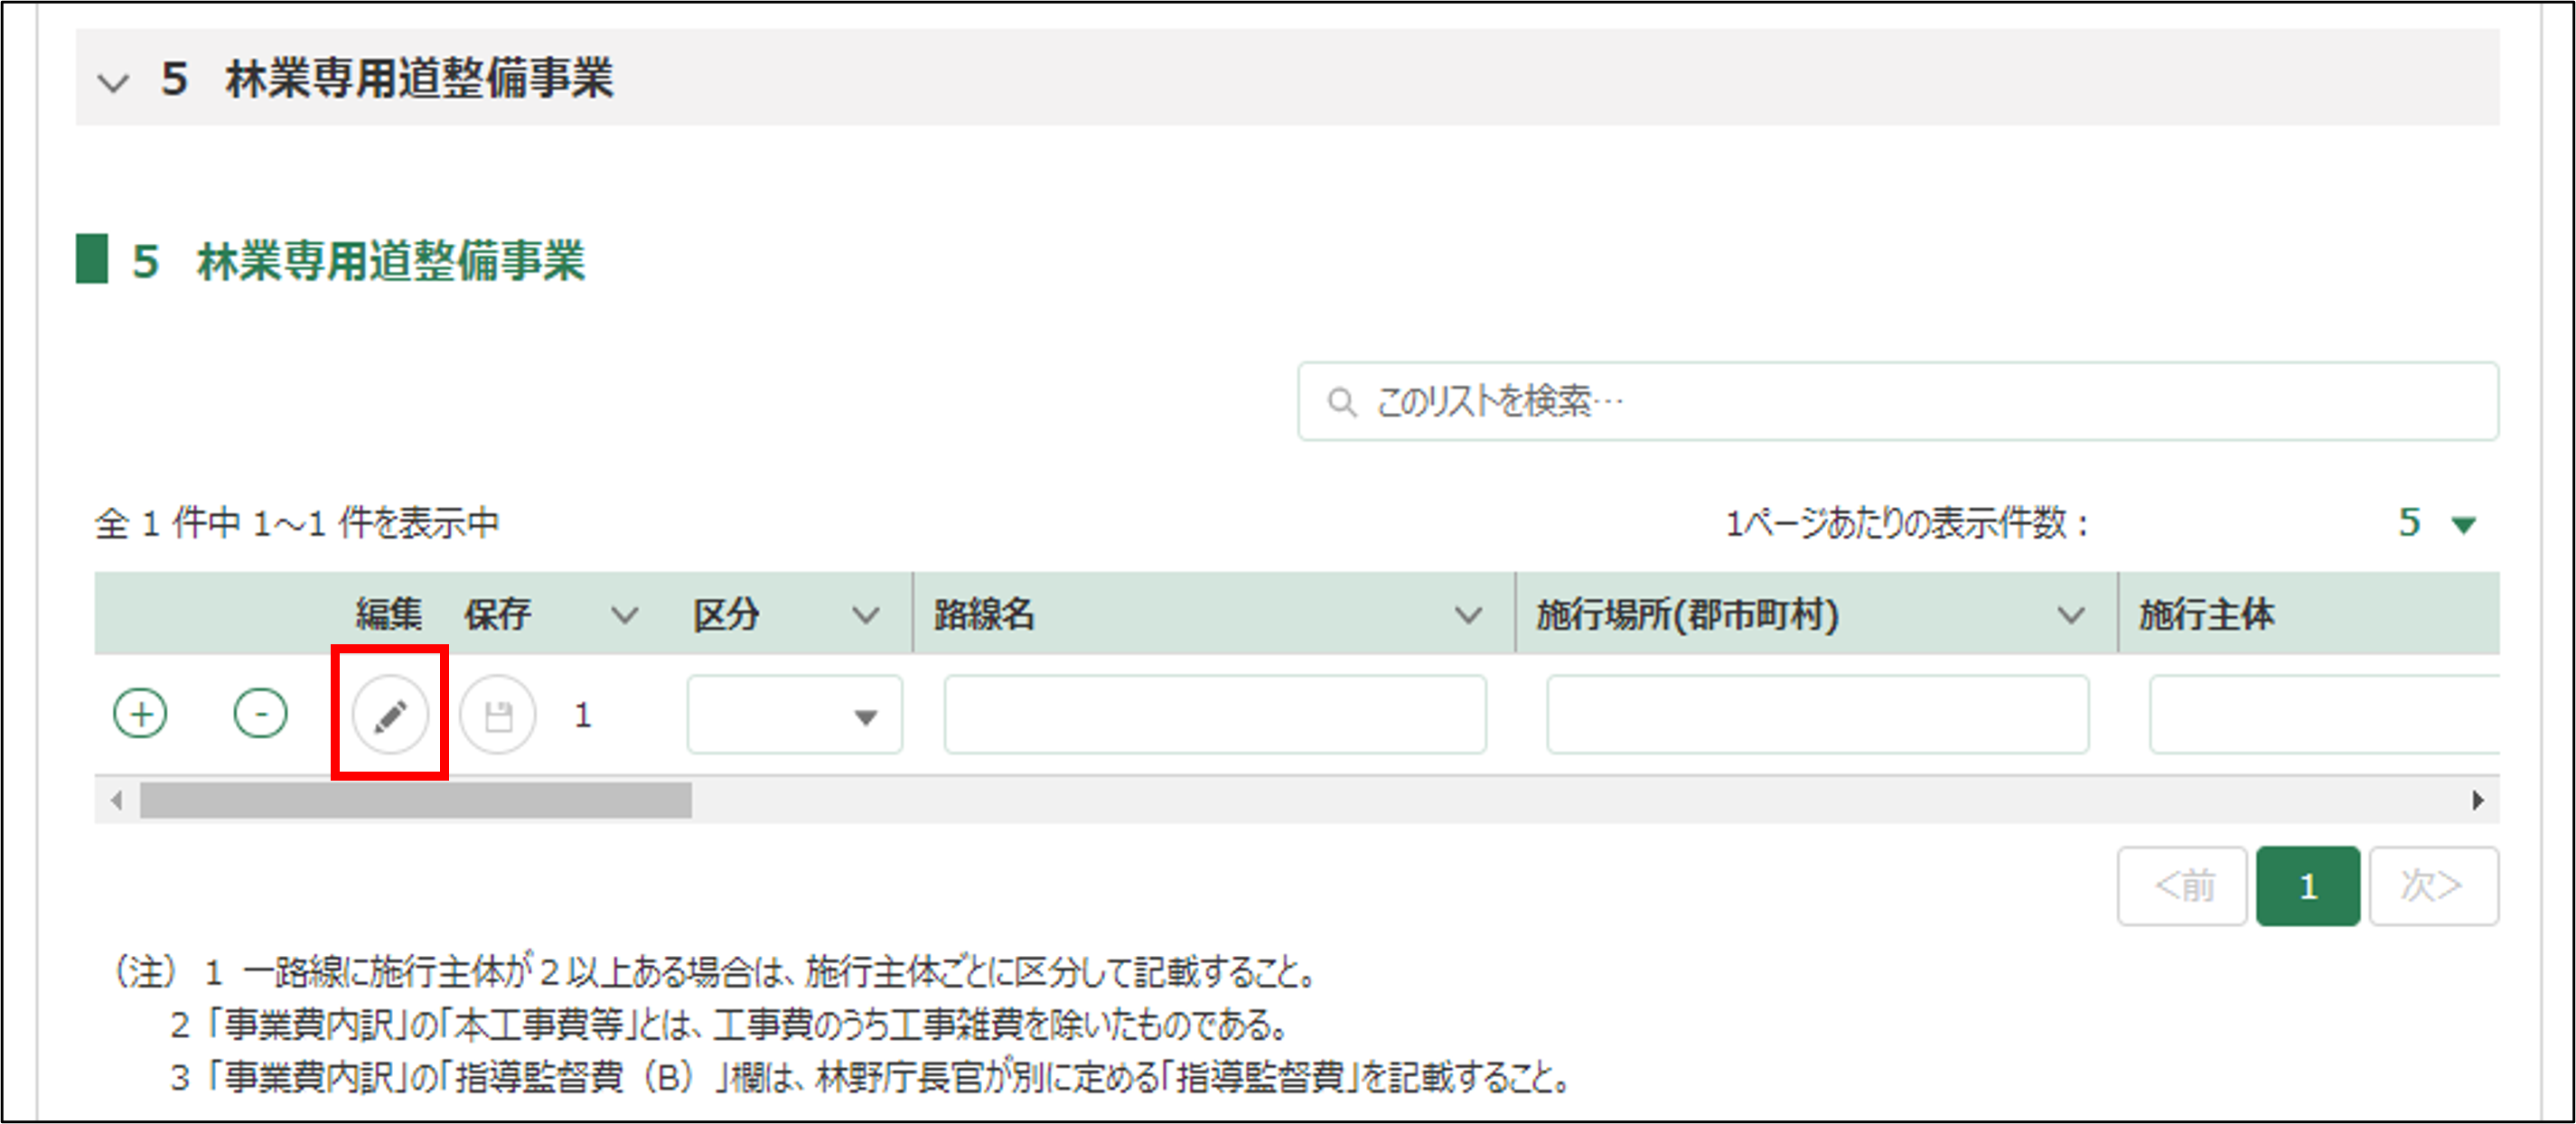2576x1124 pixels.
Task: Go to page 1 in the pagination
Action: click(2307, 886)
